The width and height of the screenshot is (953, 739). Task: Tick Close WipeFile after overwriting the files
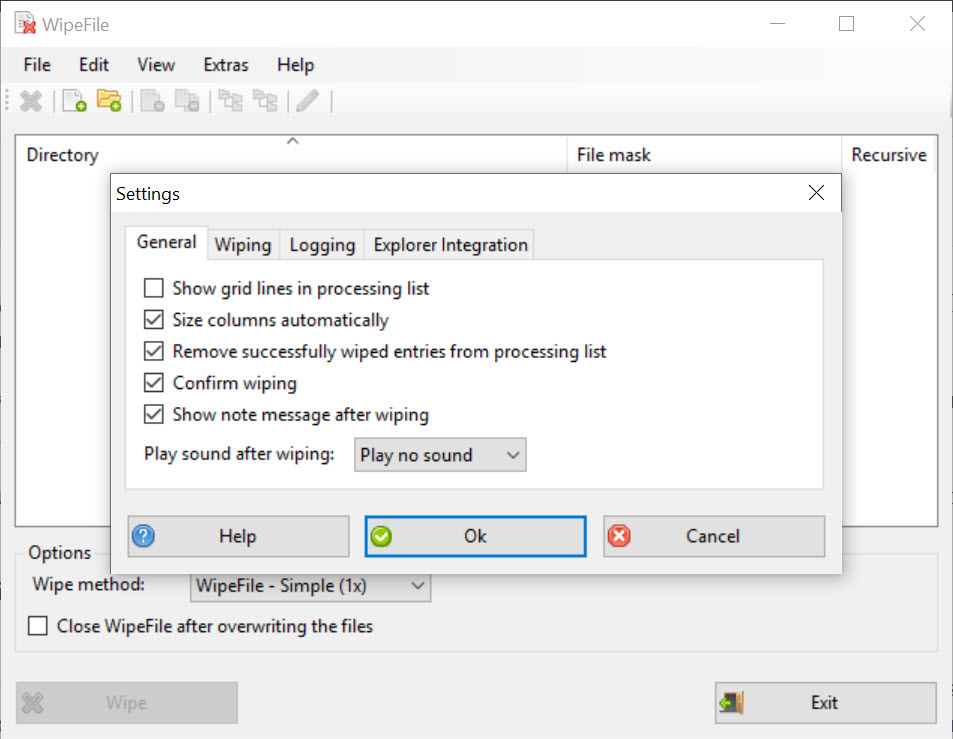click(38, 625)
